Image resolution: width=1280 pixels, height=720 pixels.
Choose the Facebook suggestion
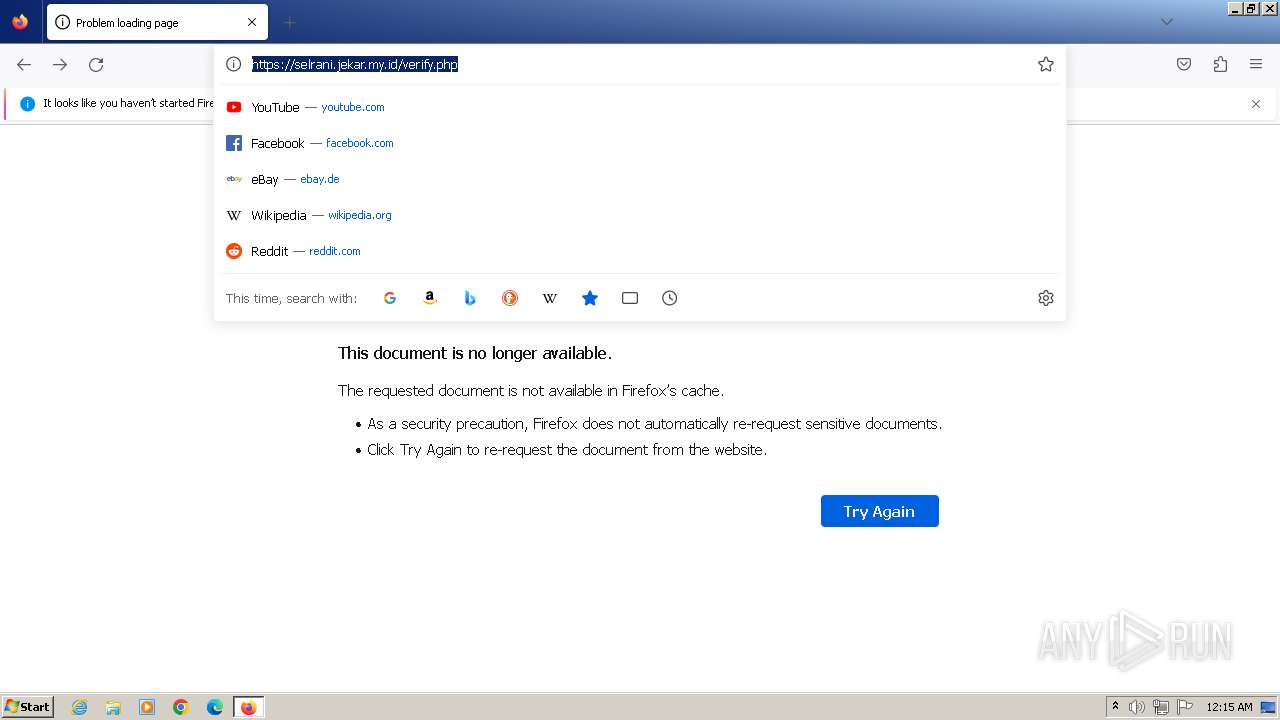tap(640, 143)
